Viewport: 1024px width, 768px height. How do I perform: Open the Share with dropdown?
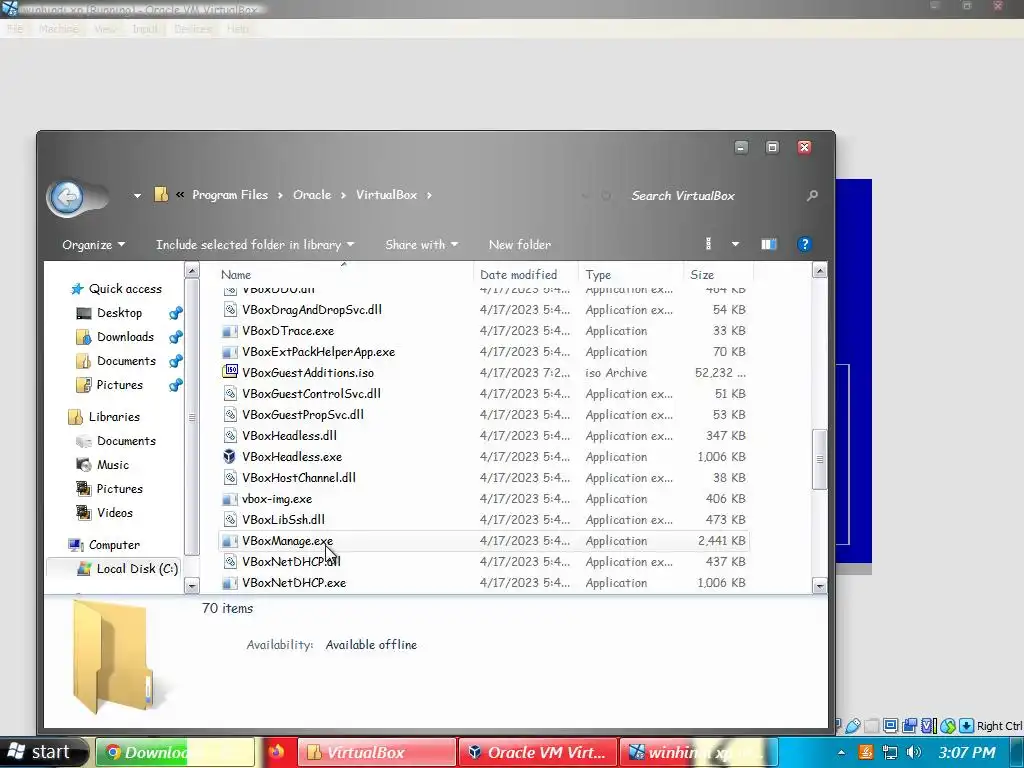pos(421,245)
